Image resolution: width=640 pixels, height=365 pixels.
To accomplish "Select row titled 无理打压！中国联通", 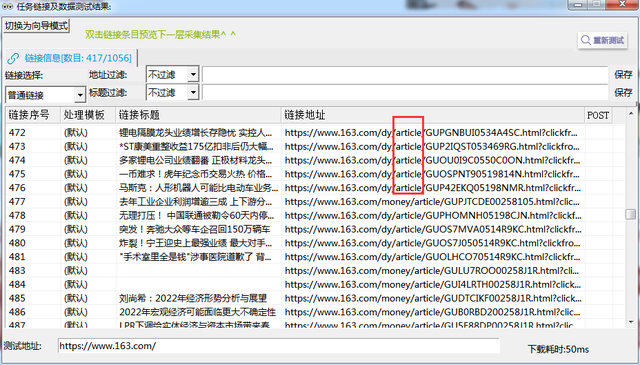I will 309,216.
